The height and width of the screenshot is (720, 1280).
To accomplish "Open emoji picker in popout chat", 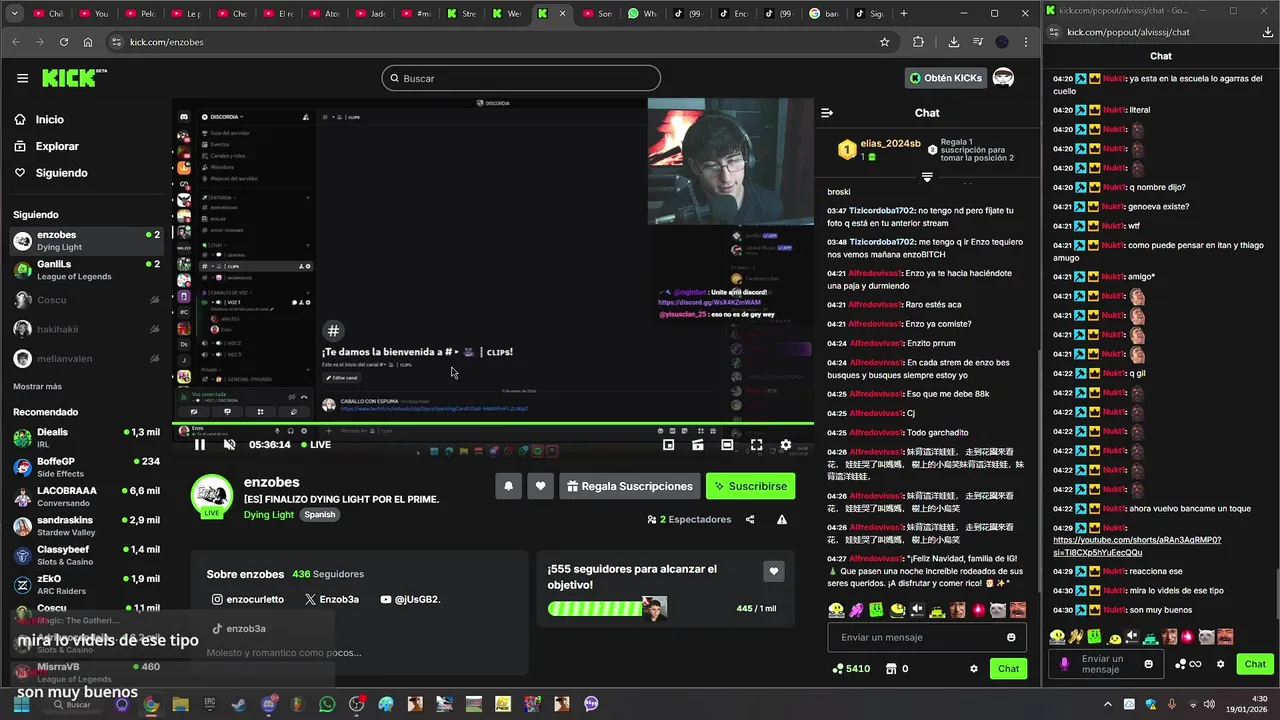I will tap(1148, 664).
